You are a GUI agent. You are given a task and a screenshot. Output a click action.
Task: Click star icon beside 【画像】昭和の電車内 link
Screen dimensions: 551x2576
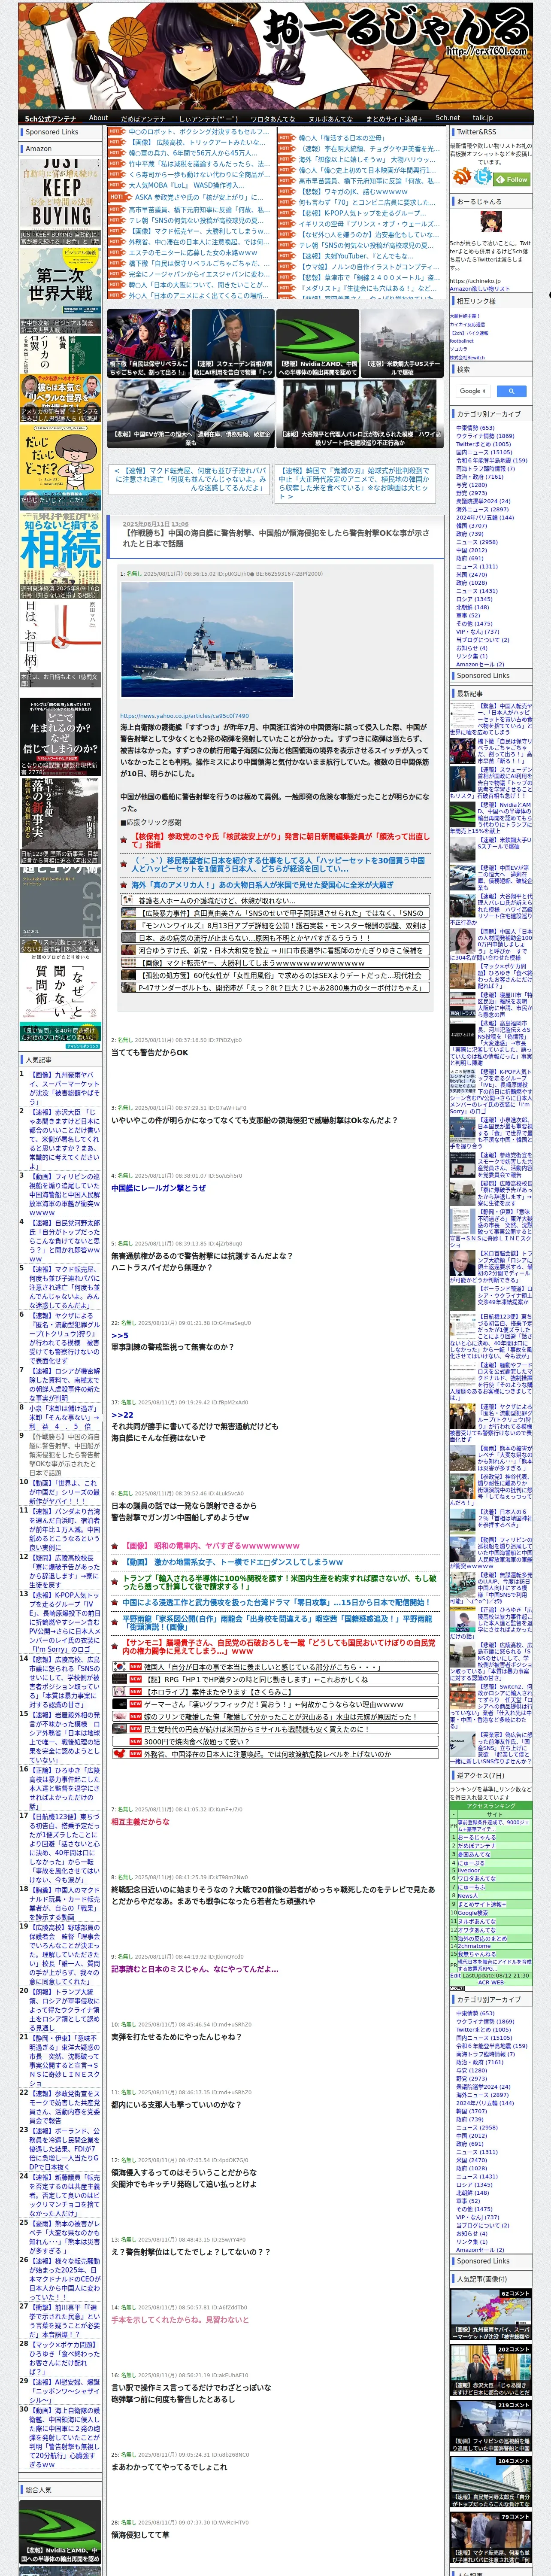pos(116,1546)
